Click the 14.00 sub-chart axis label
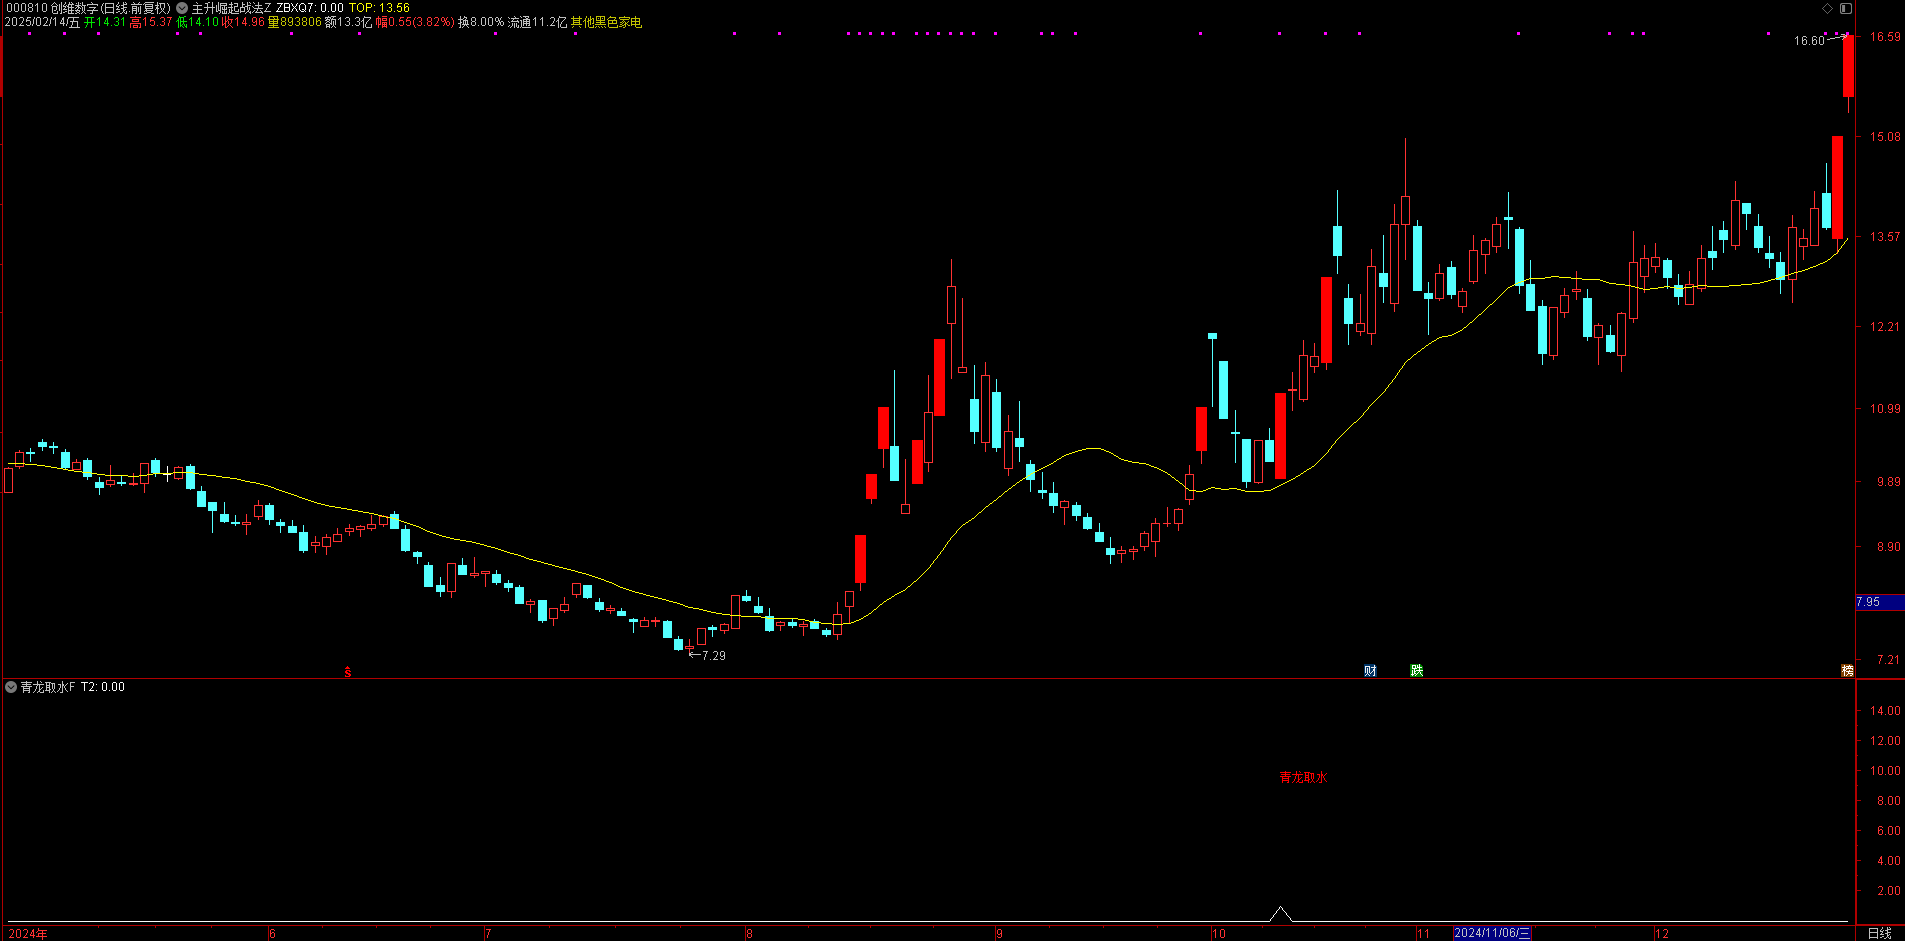1905x941 pixels. (x=1885, y=711)
